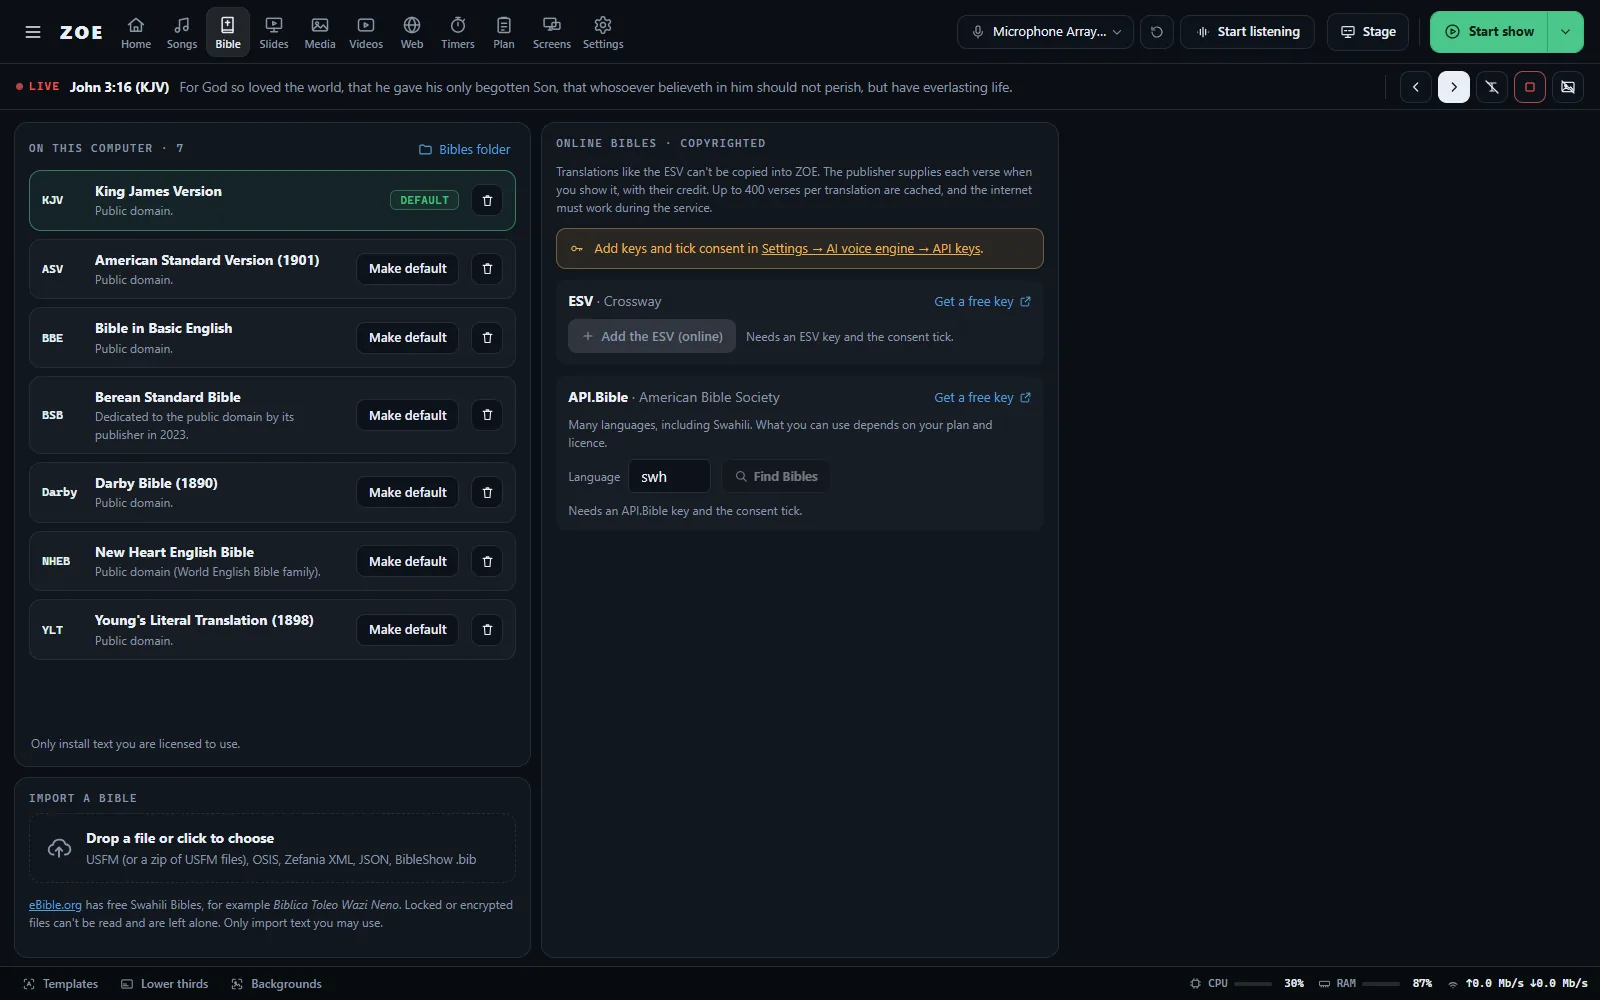Go to the previous verse arrow
The image size is (1600, 1000).
tap(1416, 87)
